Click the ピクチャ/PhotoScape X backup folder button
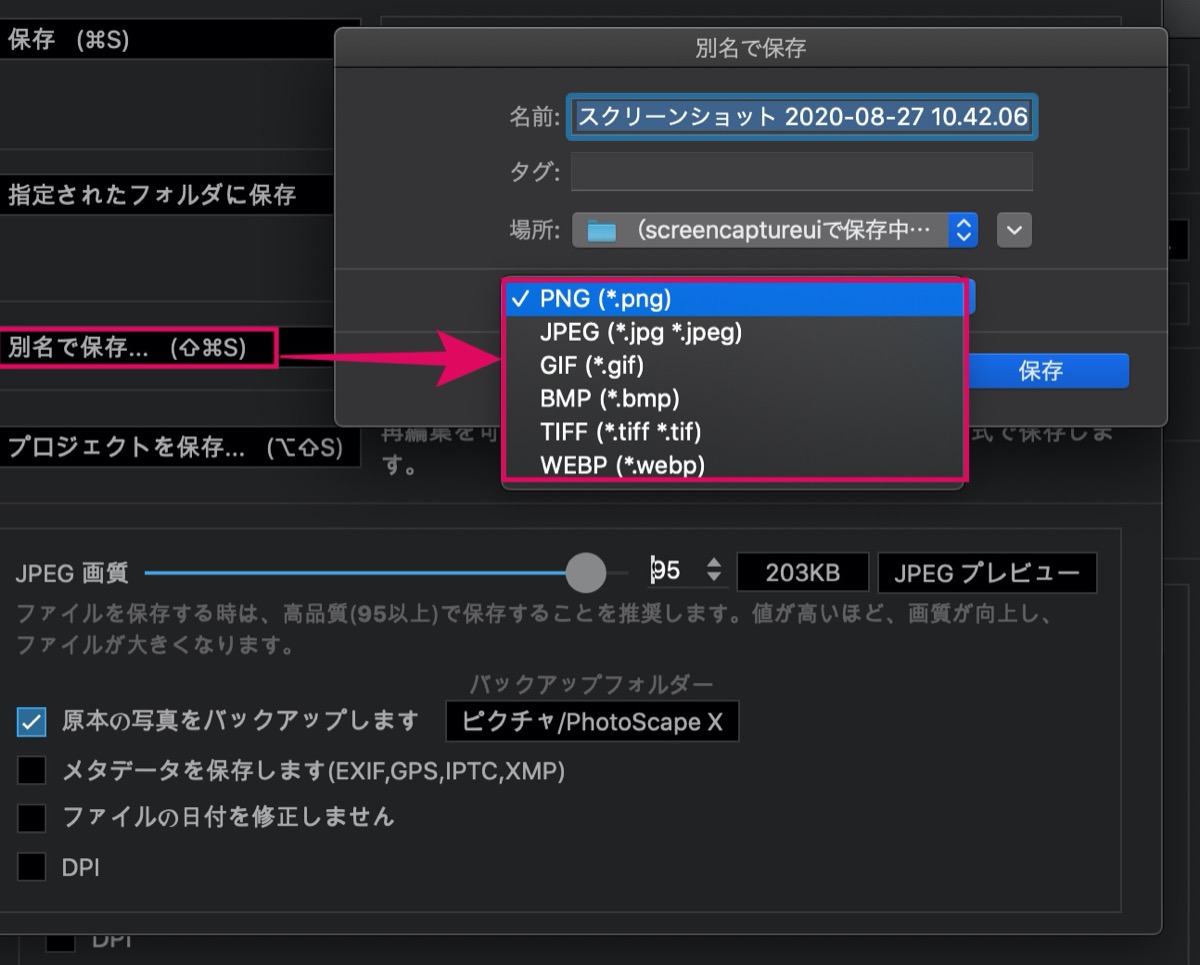Screen dimensions: 1200x965 pyautogui.click(x=592, y=721)
